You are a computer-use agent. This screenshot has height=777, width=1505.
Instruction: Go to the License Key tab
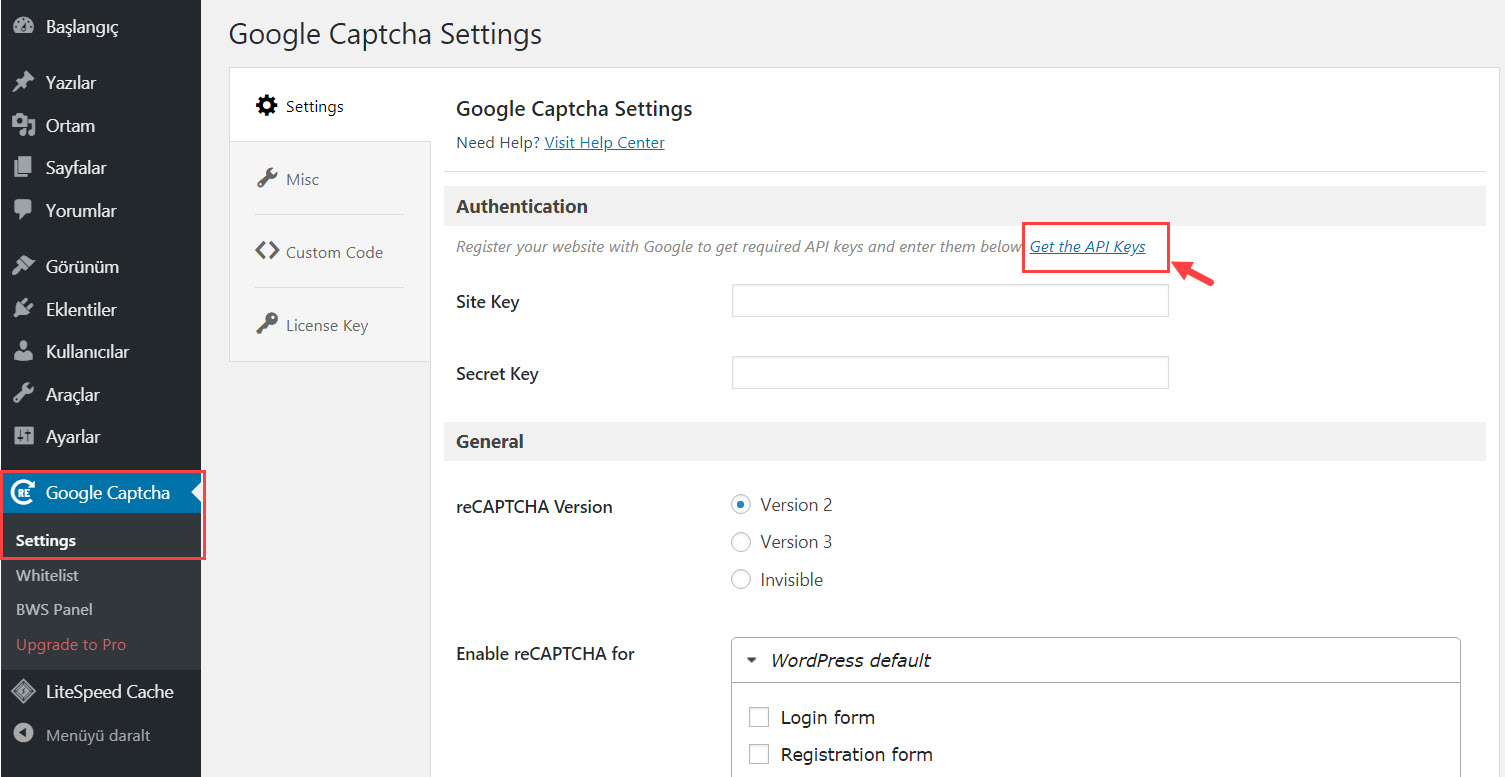(x=330, y=325)
